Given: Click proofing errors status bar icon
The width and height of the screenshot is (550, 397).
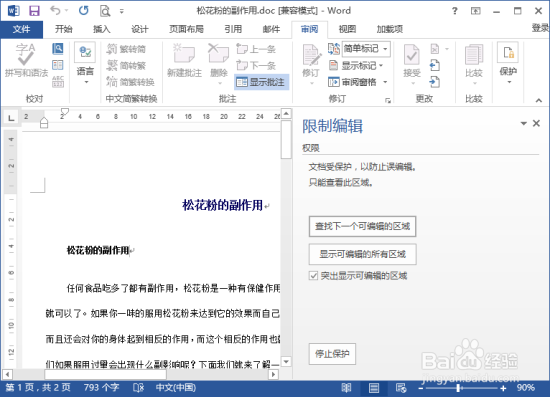Looking at the screenshot, I should coord(139,388).
